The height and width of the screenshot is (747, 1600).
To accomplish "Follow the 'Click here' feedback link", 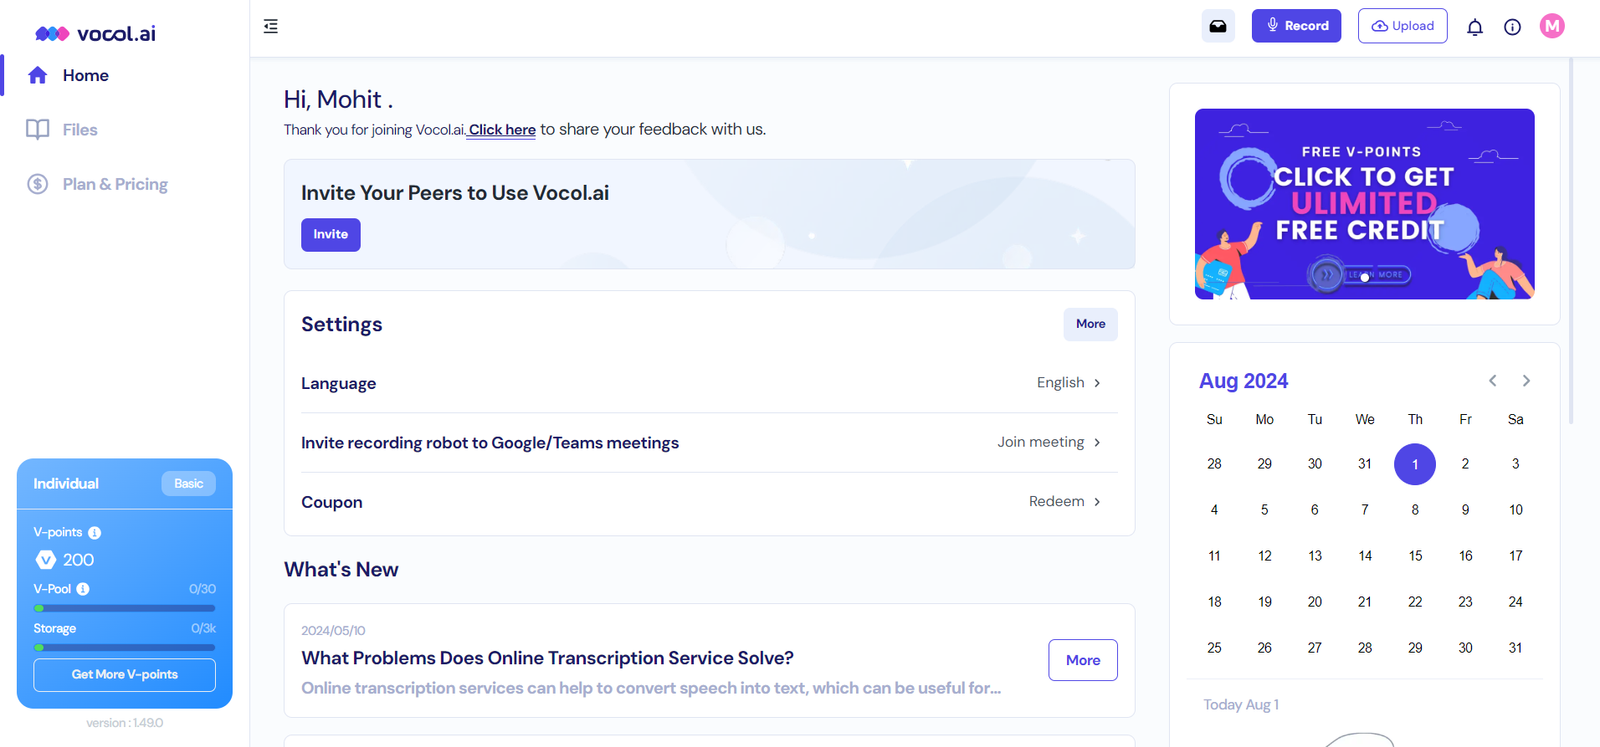I will coord(502,130).
